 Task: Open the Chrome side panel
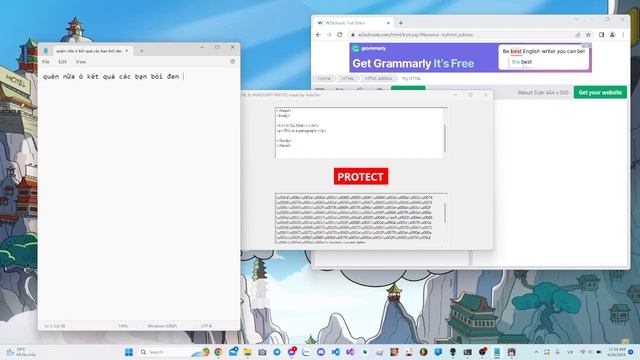pos(602,35)
